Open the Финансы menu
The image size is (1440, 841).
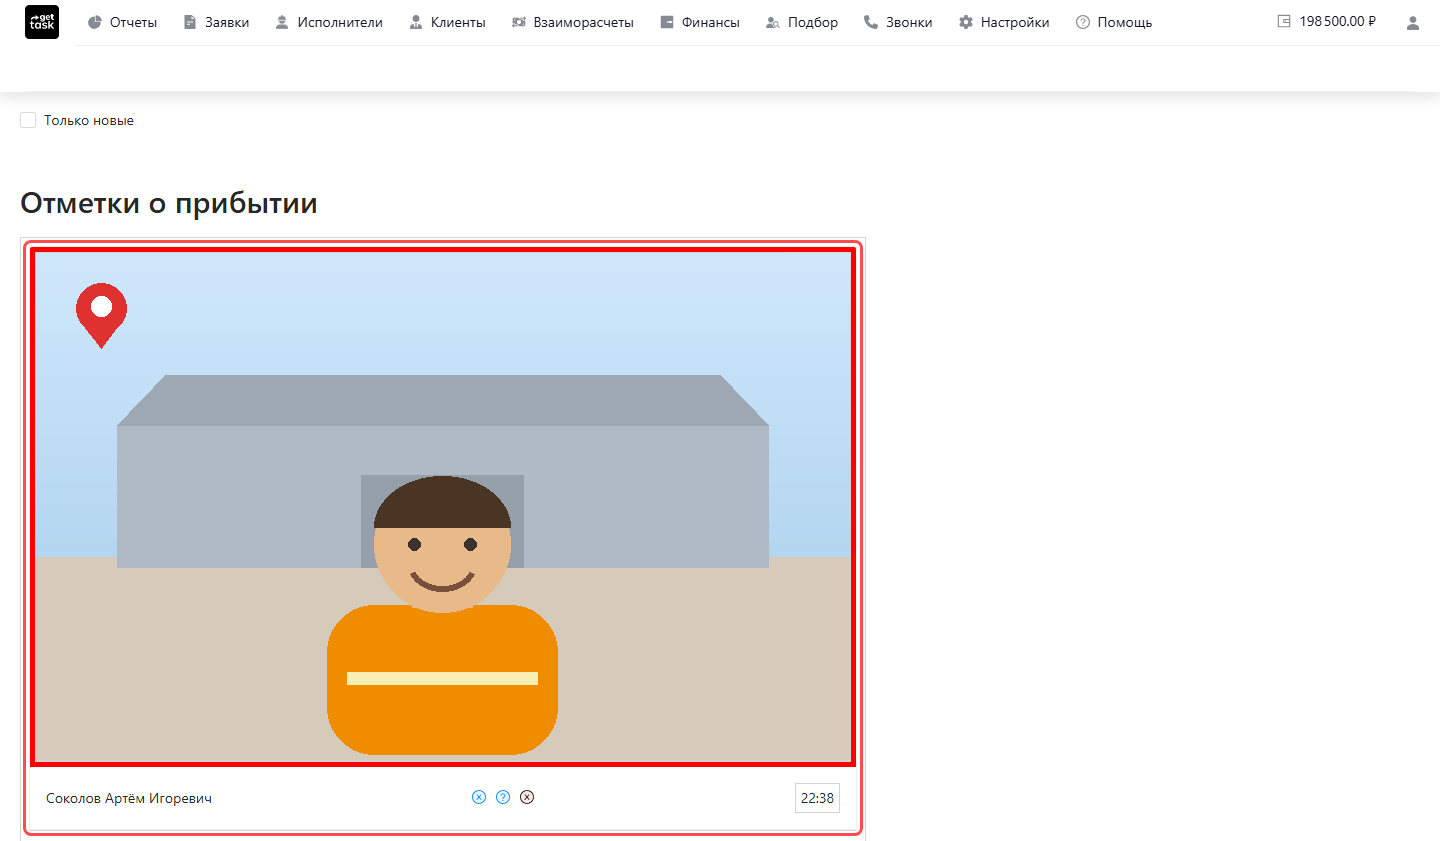point(700,22)
